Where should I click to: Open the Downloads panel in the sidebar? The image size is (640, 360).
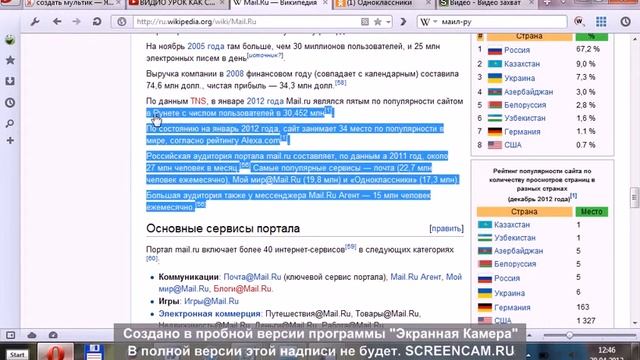[10, 81]
